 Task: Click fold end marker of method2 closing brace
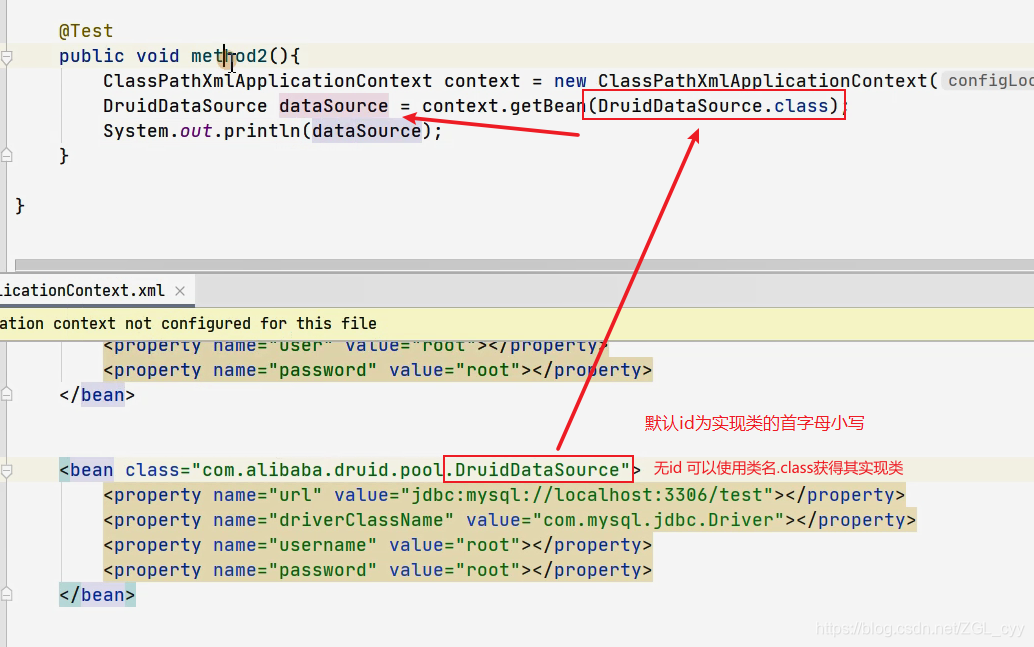pyautogui.click(x=7, y=156)
